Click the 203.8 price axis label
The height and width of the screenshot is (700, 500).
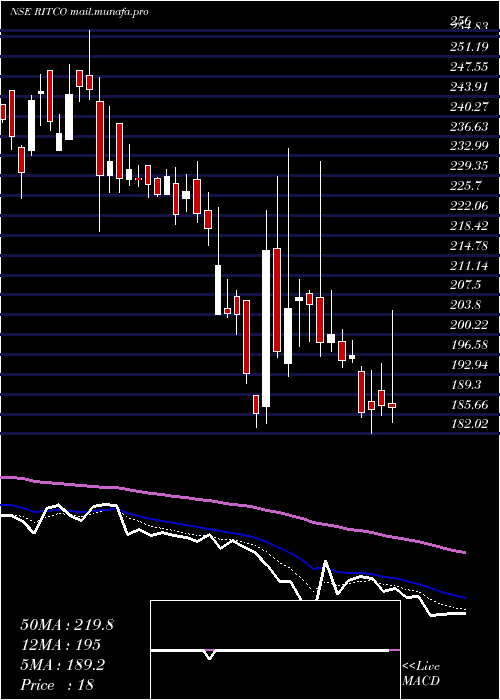pos(466,305)
